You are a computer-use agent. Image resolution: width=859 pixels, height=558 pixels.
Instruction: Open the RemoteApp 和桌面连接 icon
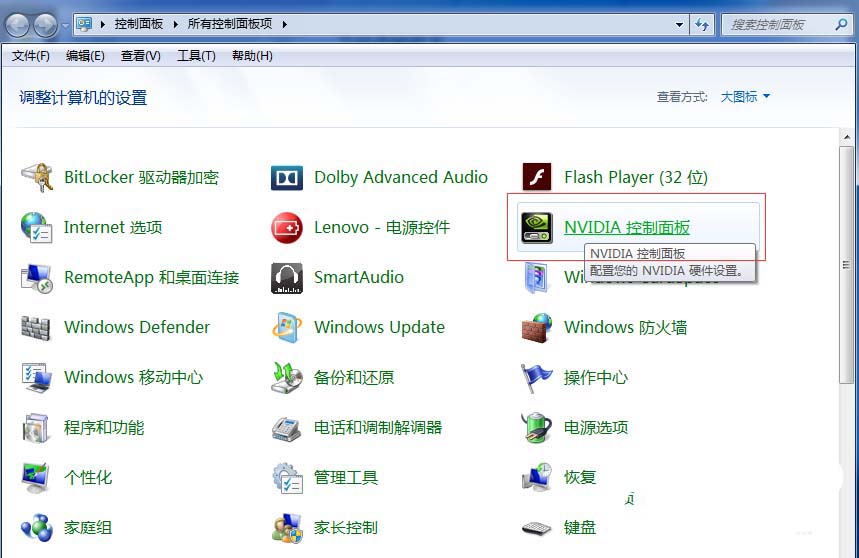point(37,278)
